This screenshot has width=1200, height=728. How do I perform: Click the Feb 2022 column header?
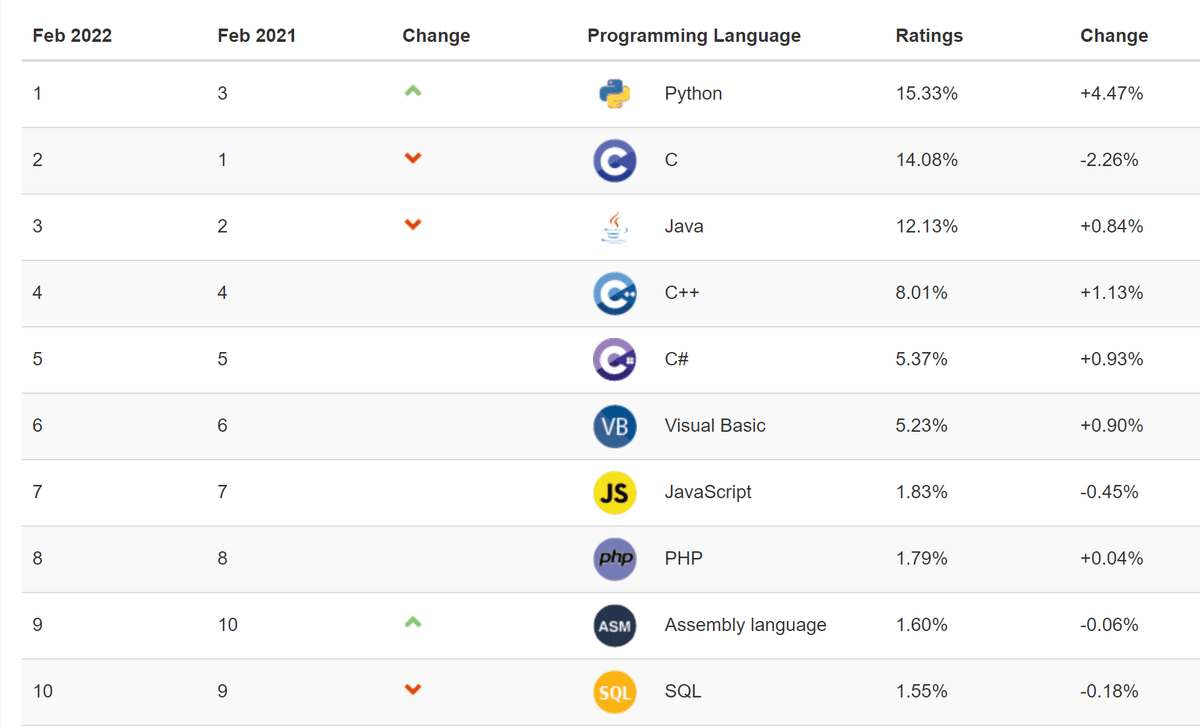(x=72, y=36)
